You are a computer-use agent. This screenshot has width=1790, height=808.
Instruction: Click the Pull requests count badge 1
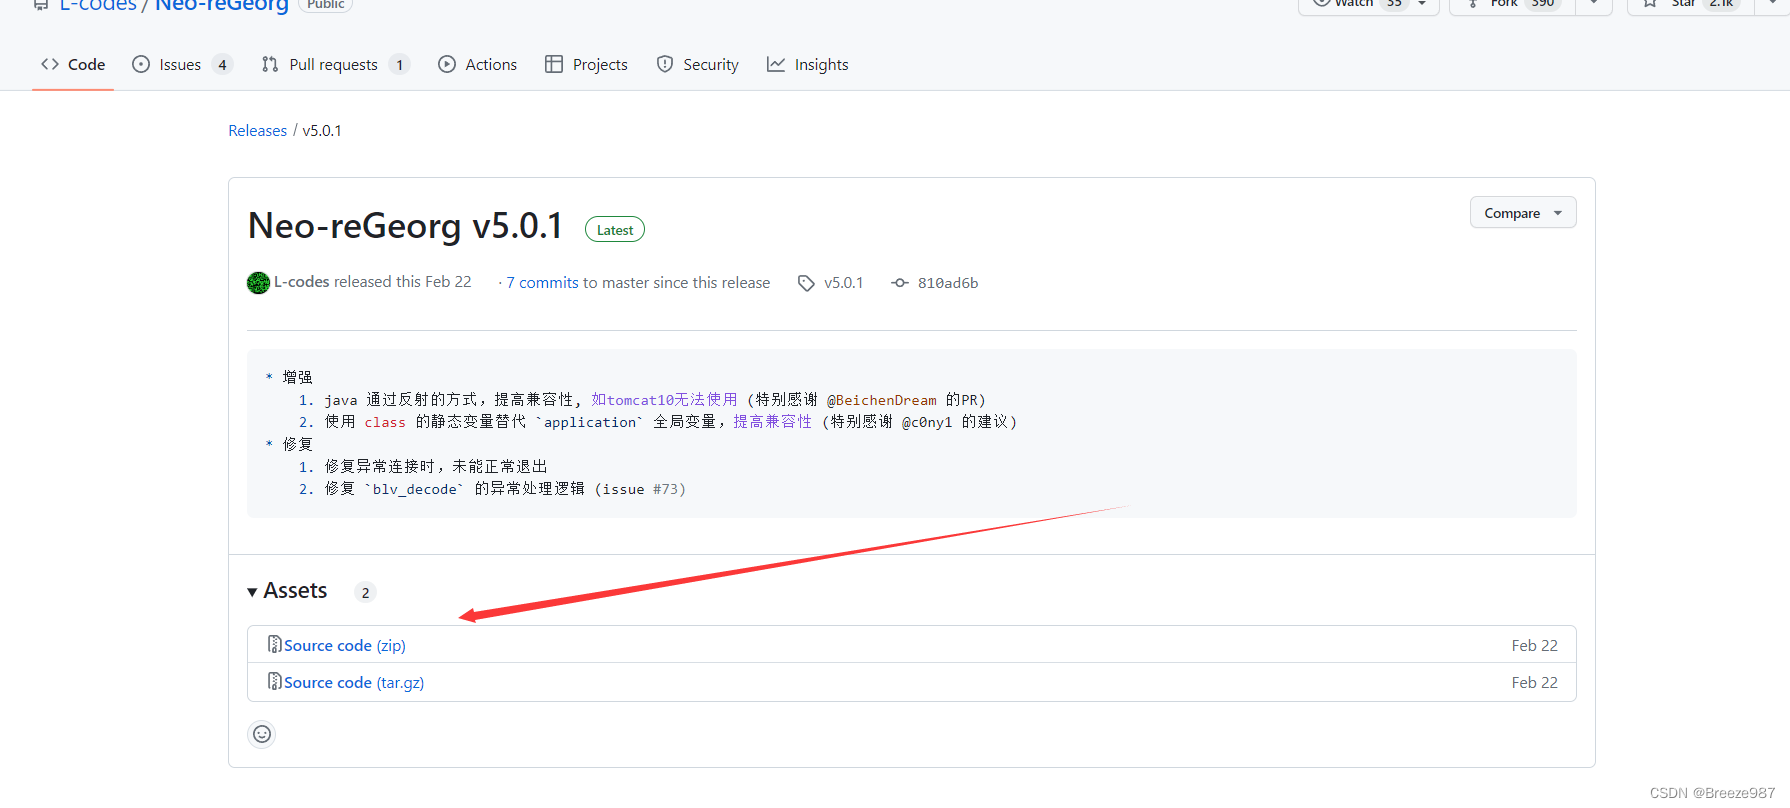pyautogui.click(x=399, y=64)
